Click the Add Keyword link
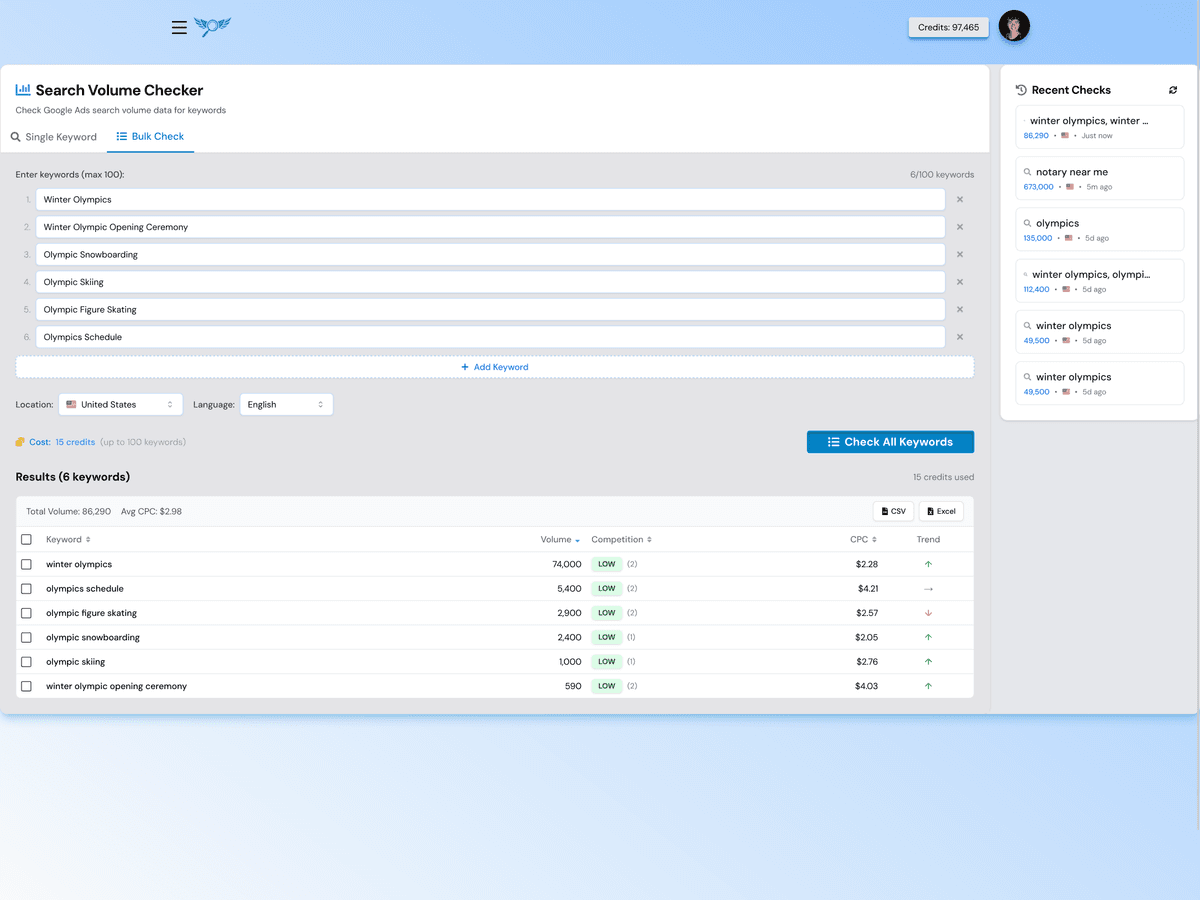Screen dimensions: 1200x900 point(494,367)
